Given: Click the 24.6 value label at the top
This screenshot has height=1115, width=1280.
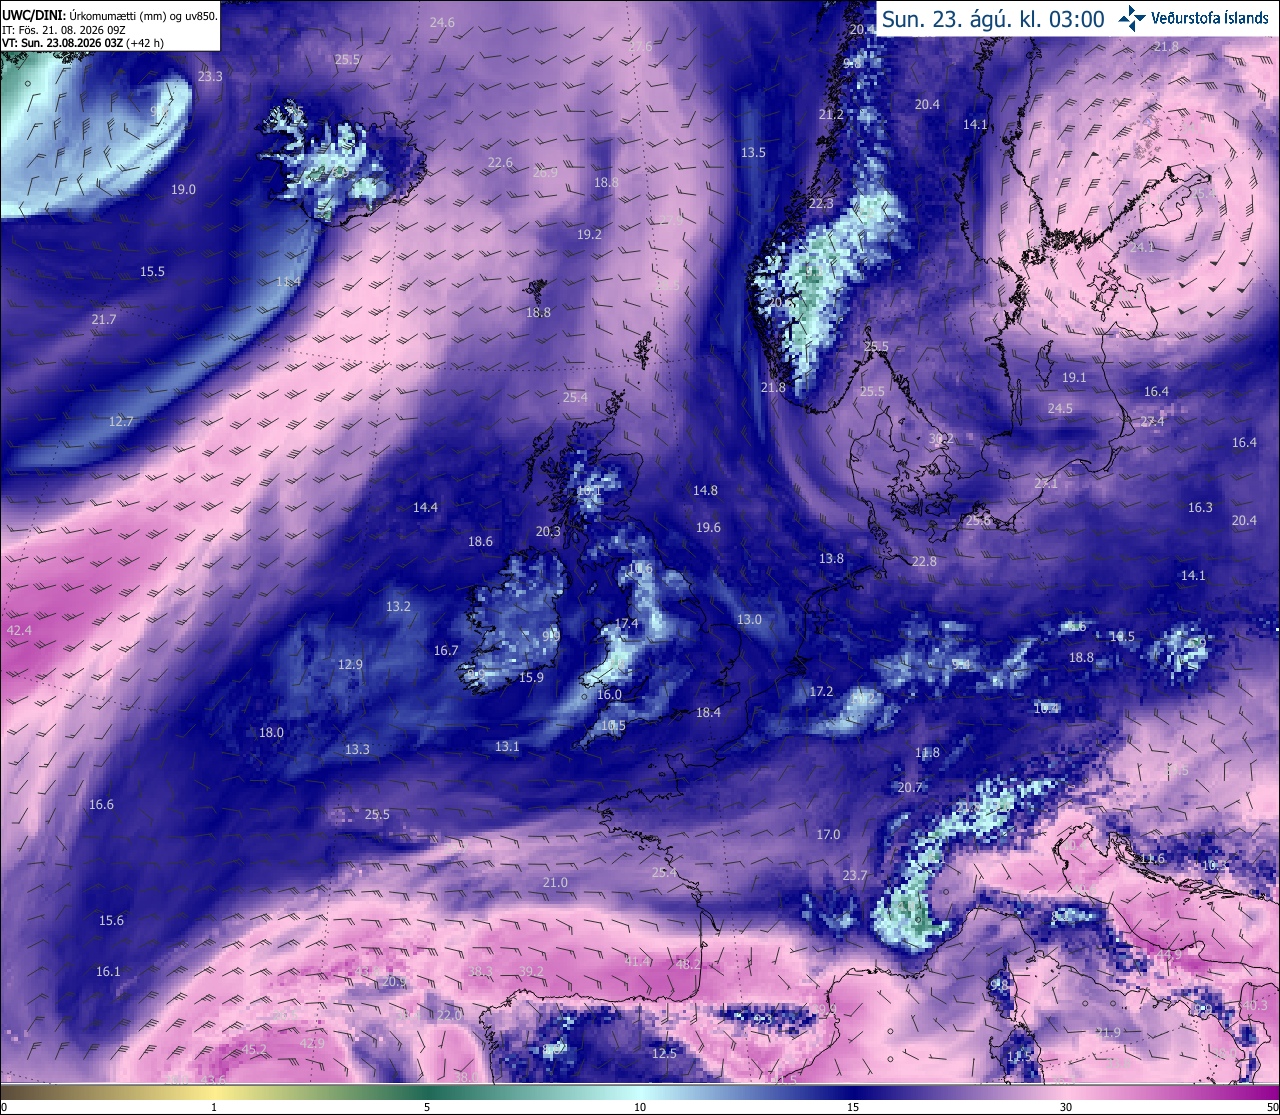Looking at the screenshot, I should coord(442,23).
